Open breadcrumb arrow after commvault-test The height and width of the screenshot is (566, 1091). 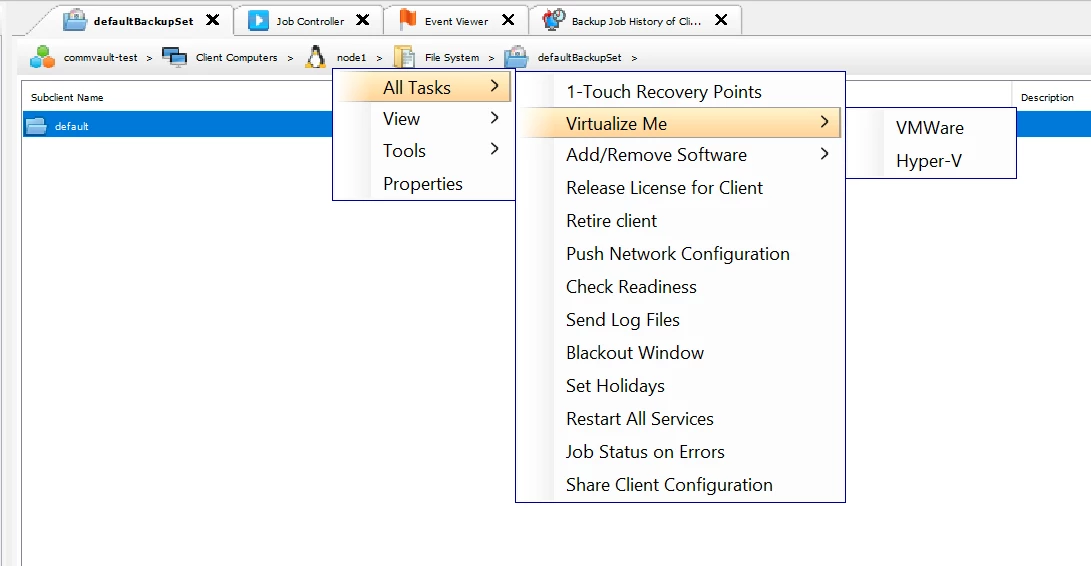[x=149, y=58]
